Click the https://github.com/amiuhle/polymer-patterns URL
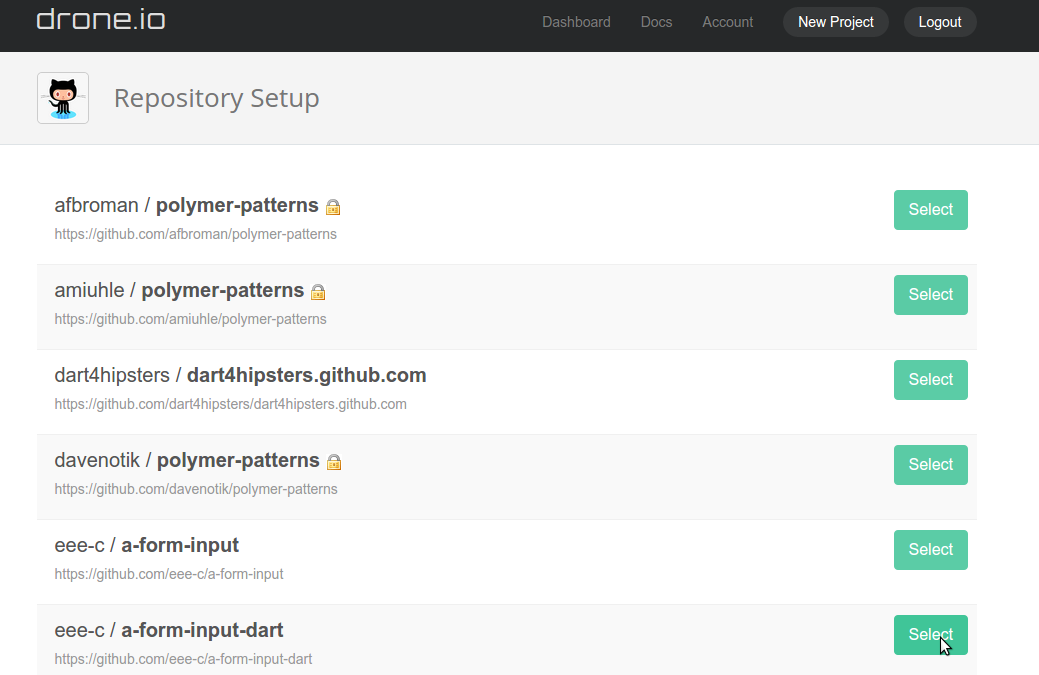1039x675 pixels. point(190,319)
